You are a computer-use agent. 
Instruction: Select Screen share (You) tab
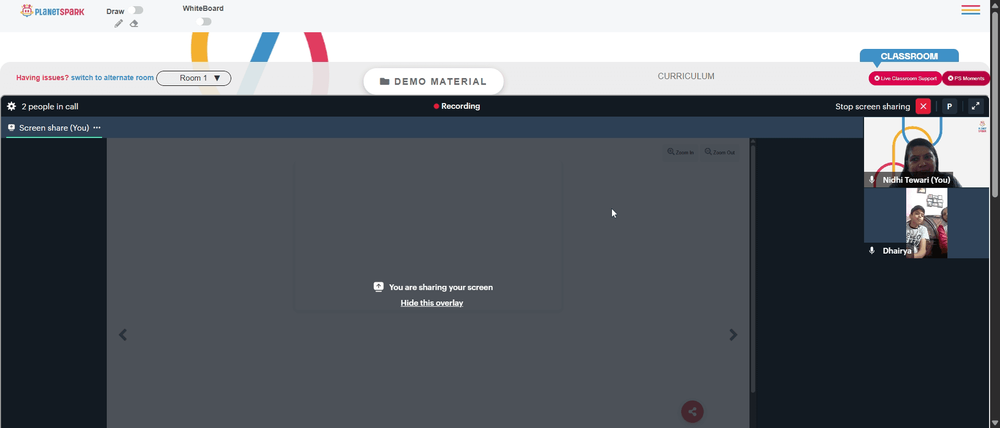pos(54,128)
